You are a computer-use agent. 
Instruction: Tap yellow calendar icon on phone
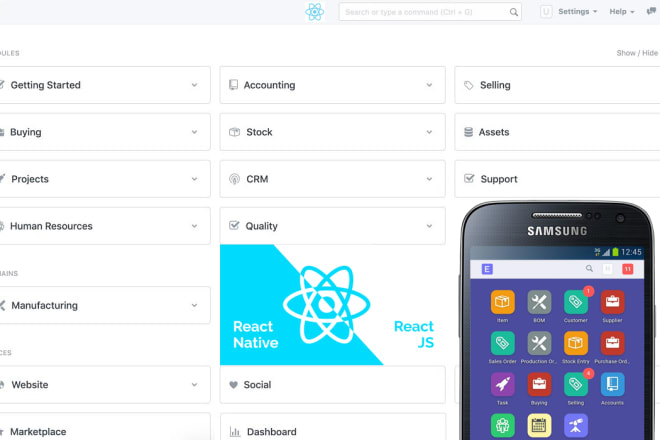click(539, 426)
